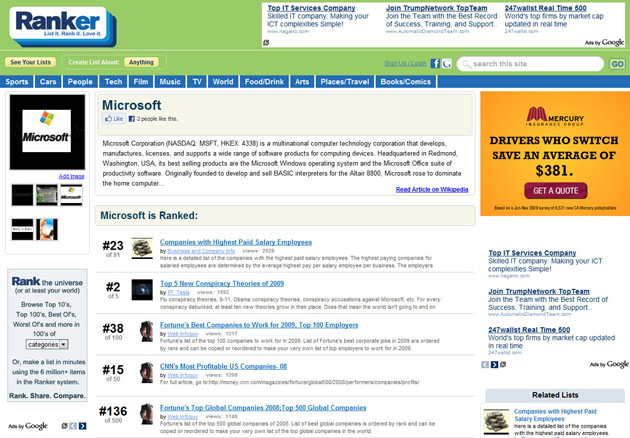
Task: Click the Add Image link
Action: (72, 176)
